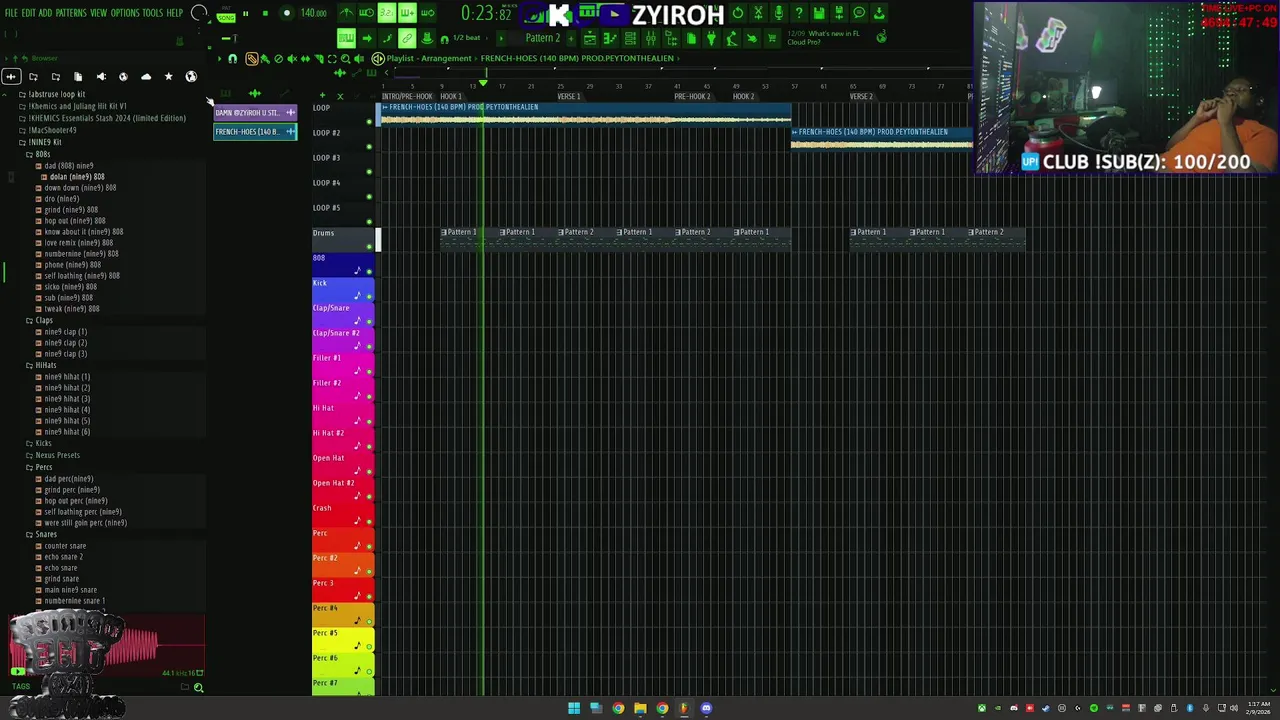Click the stop transport button
Viewport: 1280px width, 720px height.
coord(265,13)
